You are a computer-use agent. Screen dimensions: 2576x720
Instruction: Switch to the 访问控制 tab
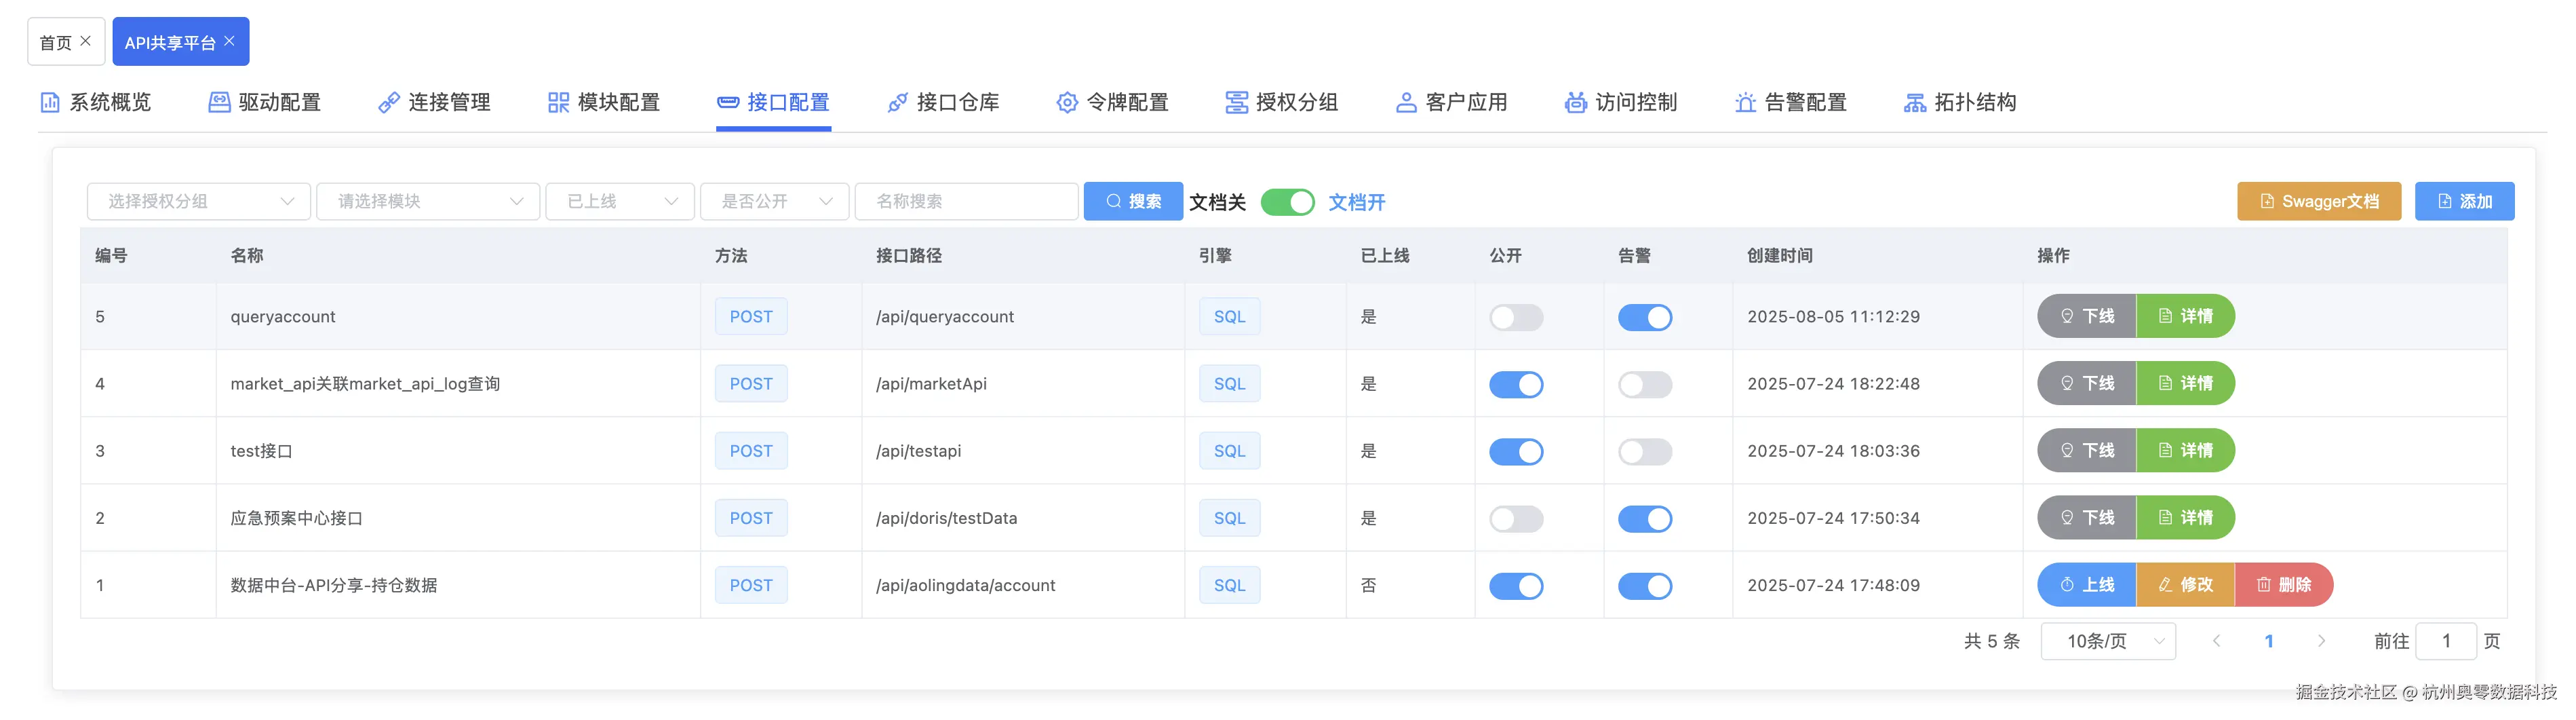tap(1621, 102)
